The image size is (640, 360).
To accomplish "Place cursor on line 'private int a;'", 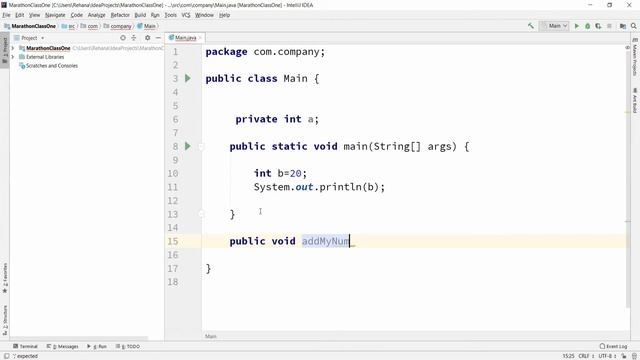I will click(x=277, y=119).
